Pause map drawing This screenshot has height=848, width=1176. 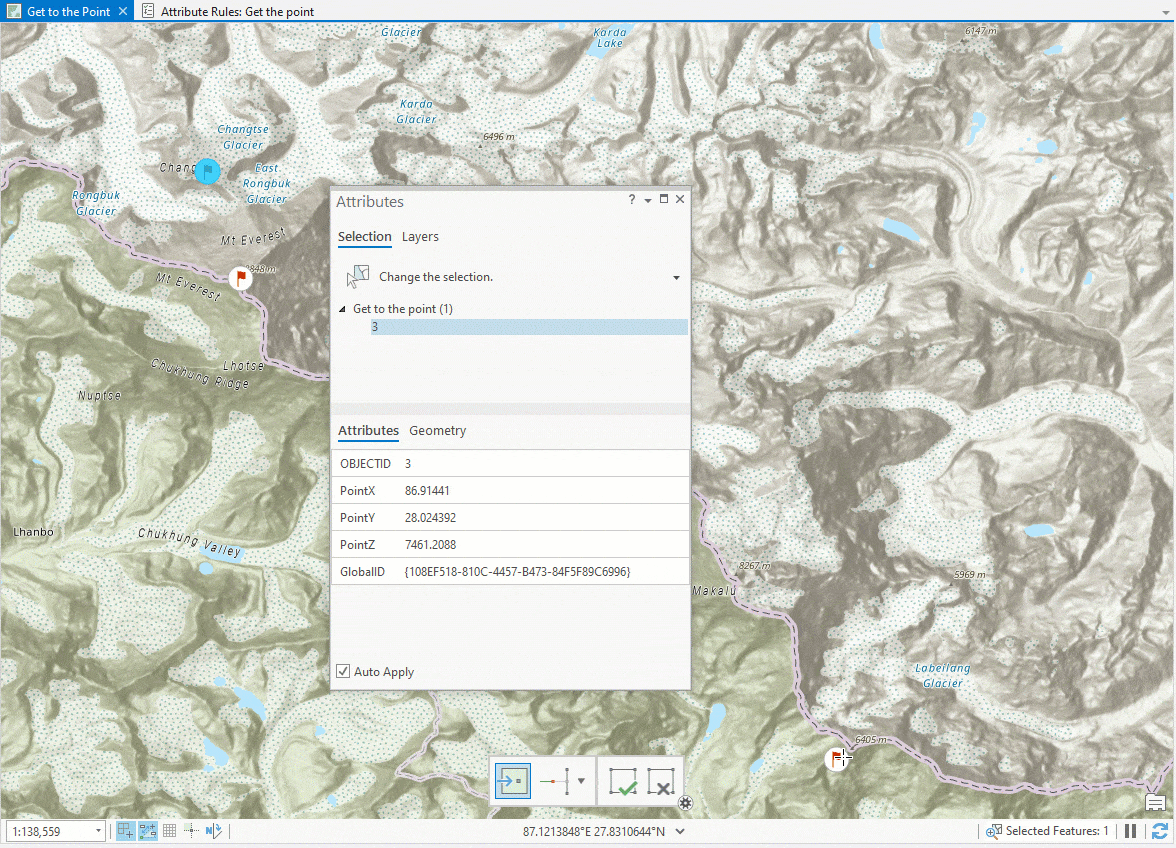pyautogui.click(x=1130, y=831)
